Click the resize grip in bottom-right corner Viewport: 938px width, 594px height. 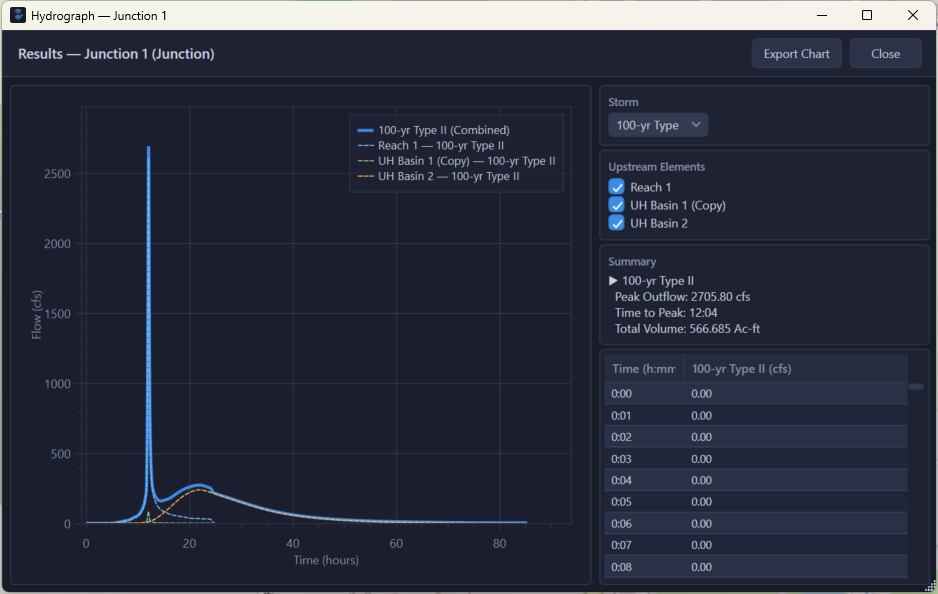[930, 586]
